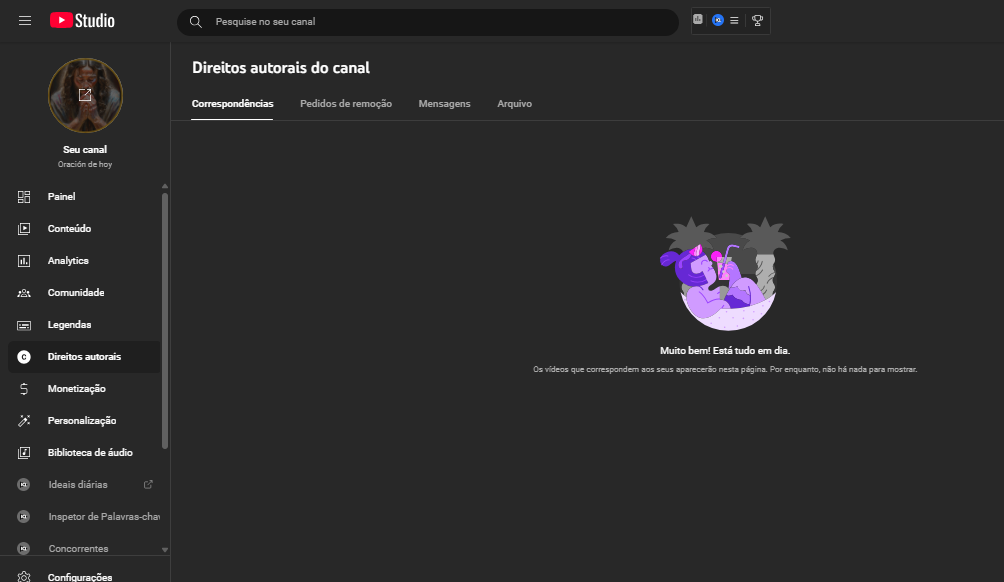Open Biblioteca de áudio label
Screen dimensions: 1004x582
(90, 453)
